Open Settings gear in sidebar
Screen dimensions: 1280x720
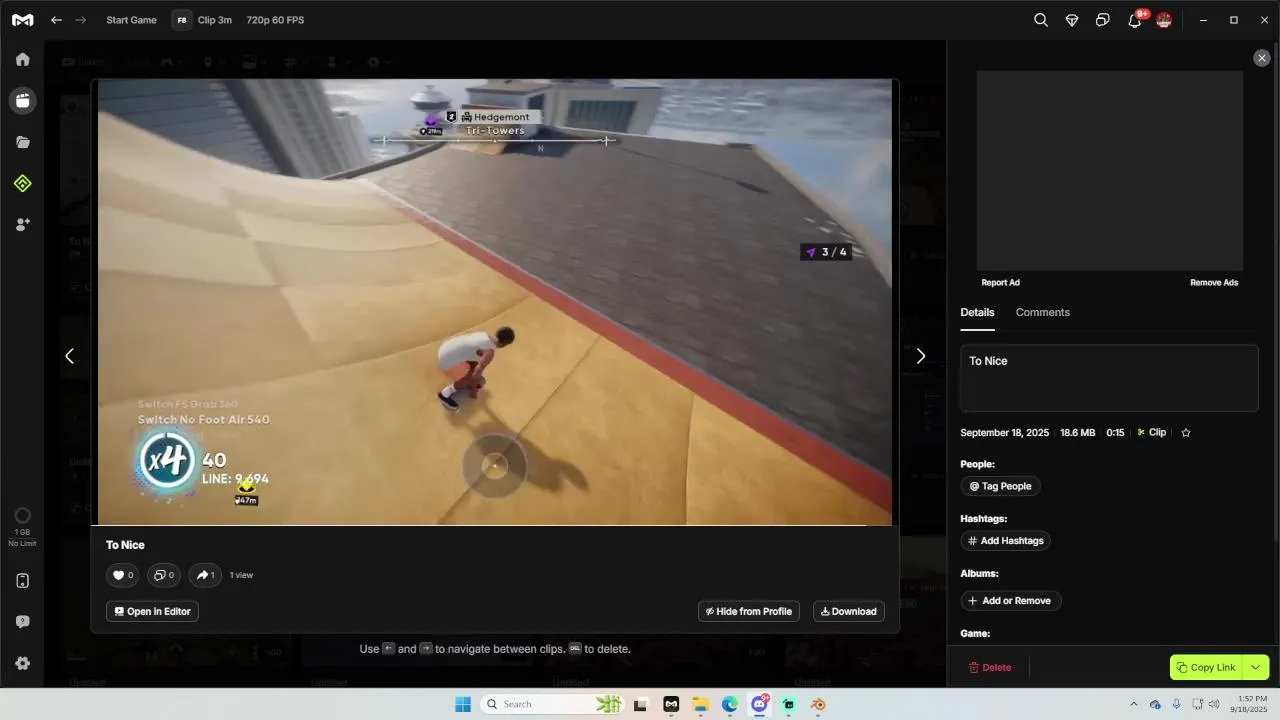coord(22,663)
